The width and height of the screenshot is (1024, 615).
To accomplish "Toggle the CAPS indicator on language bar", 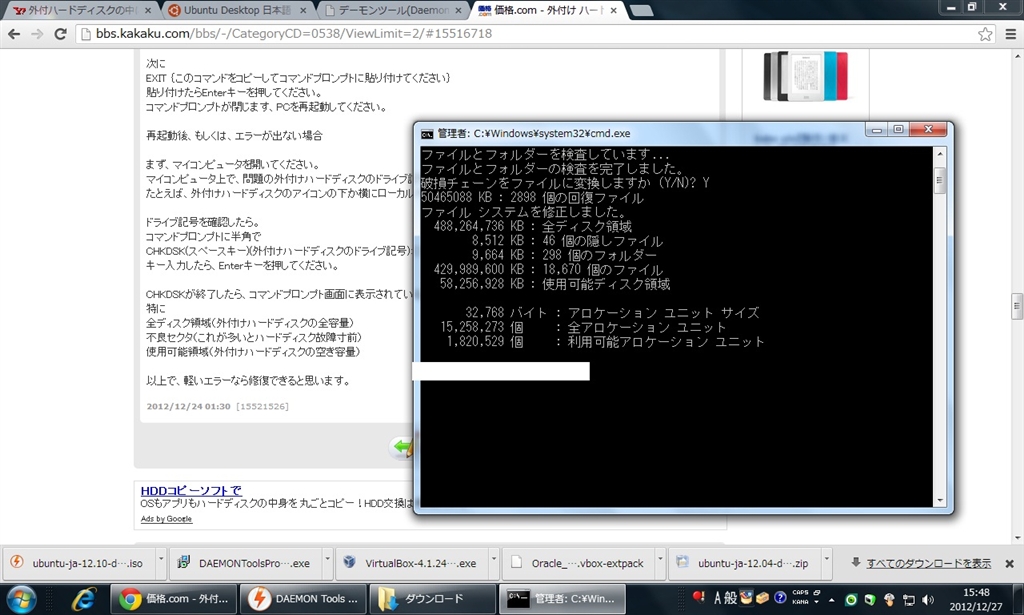I will [x=800, y=593].
